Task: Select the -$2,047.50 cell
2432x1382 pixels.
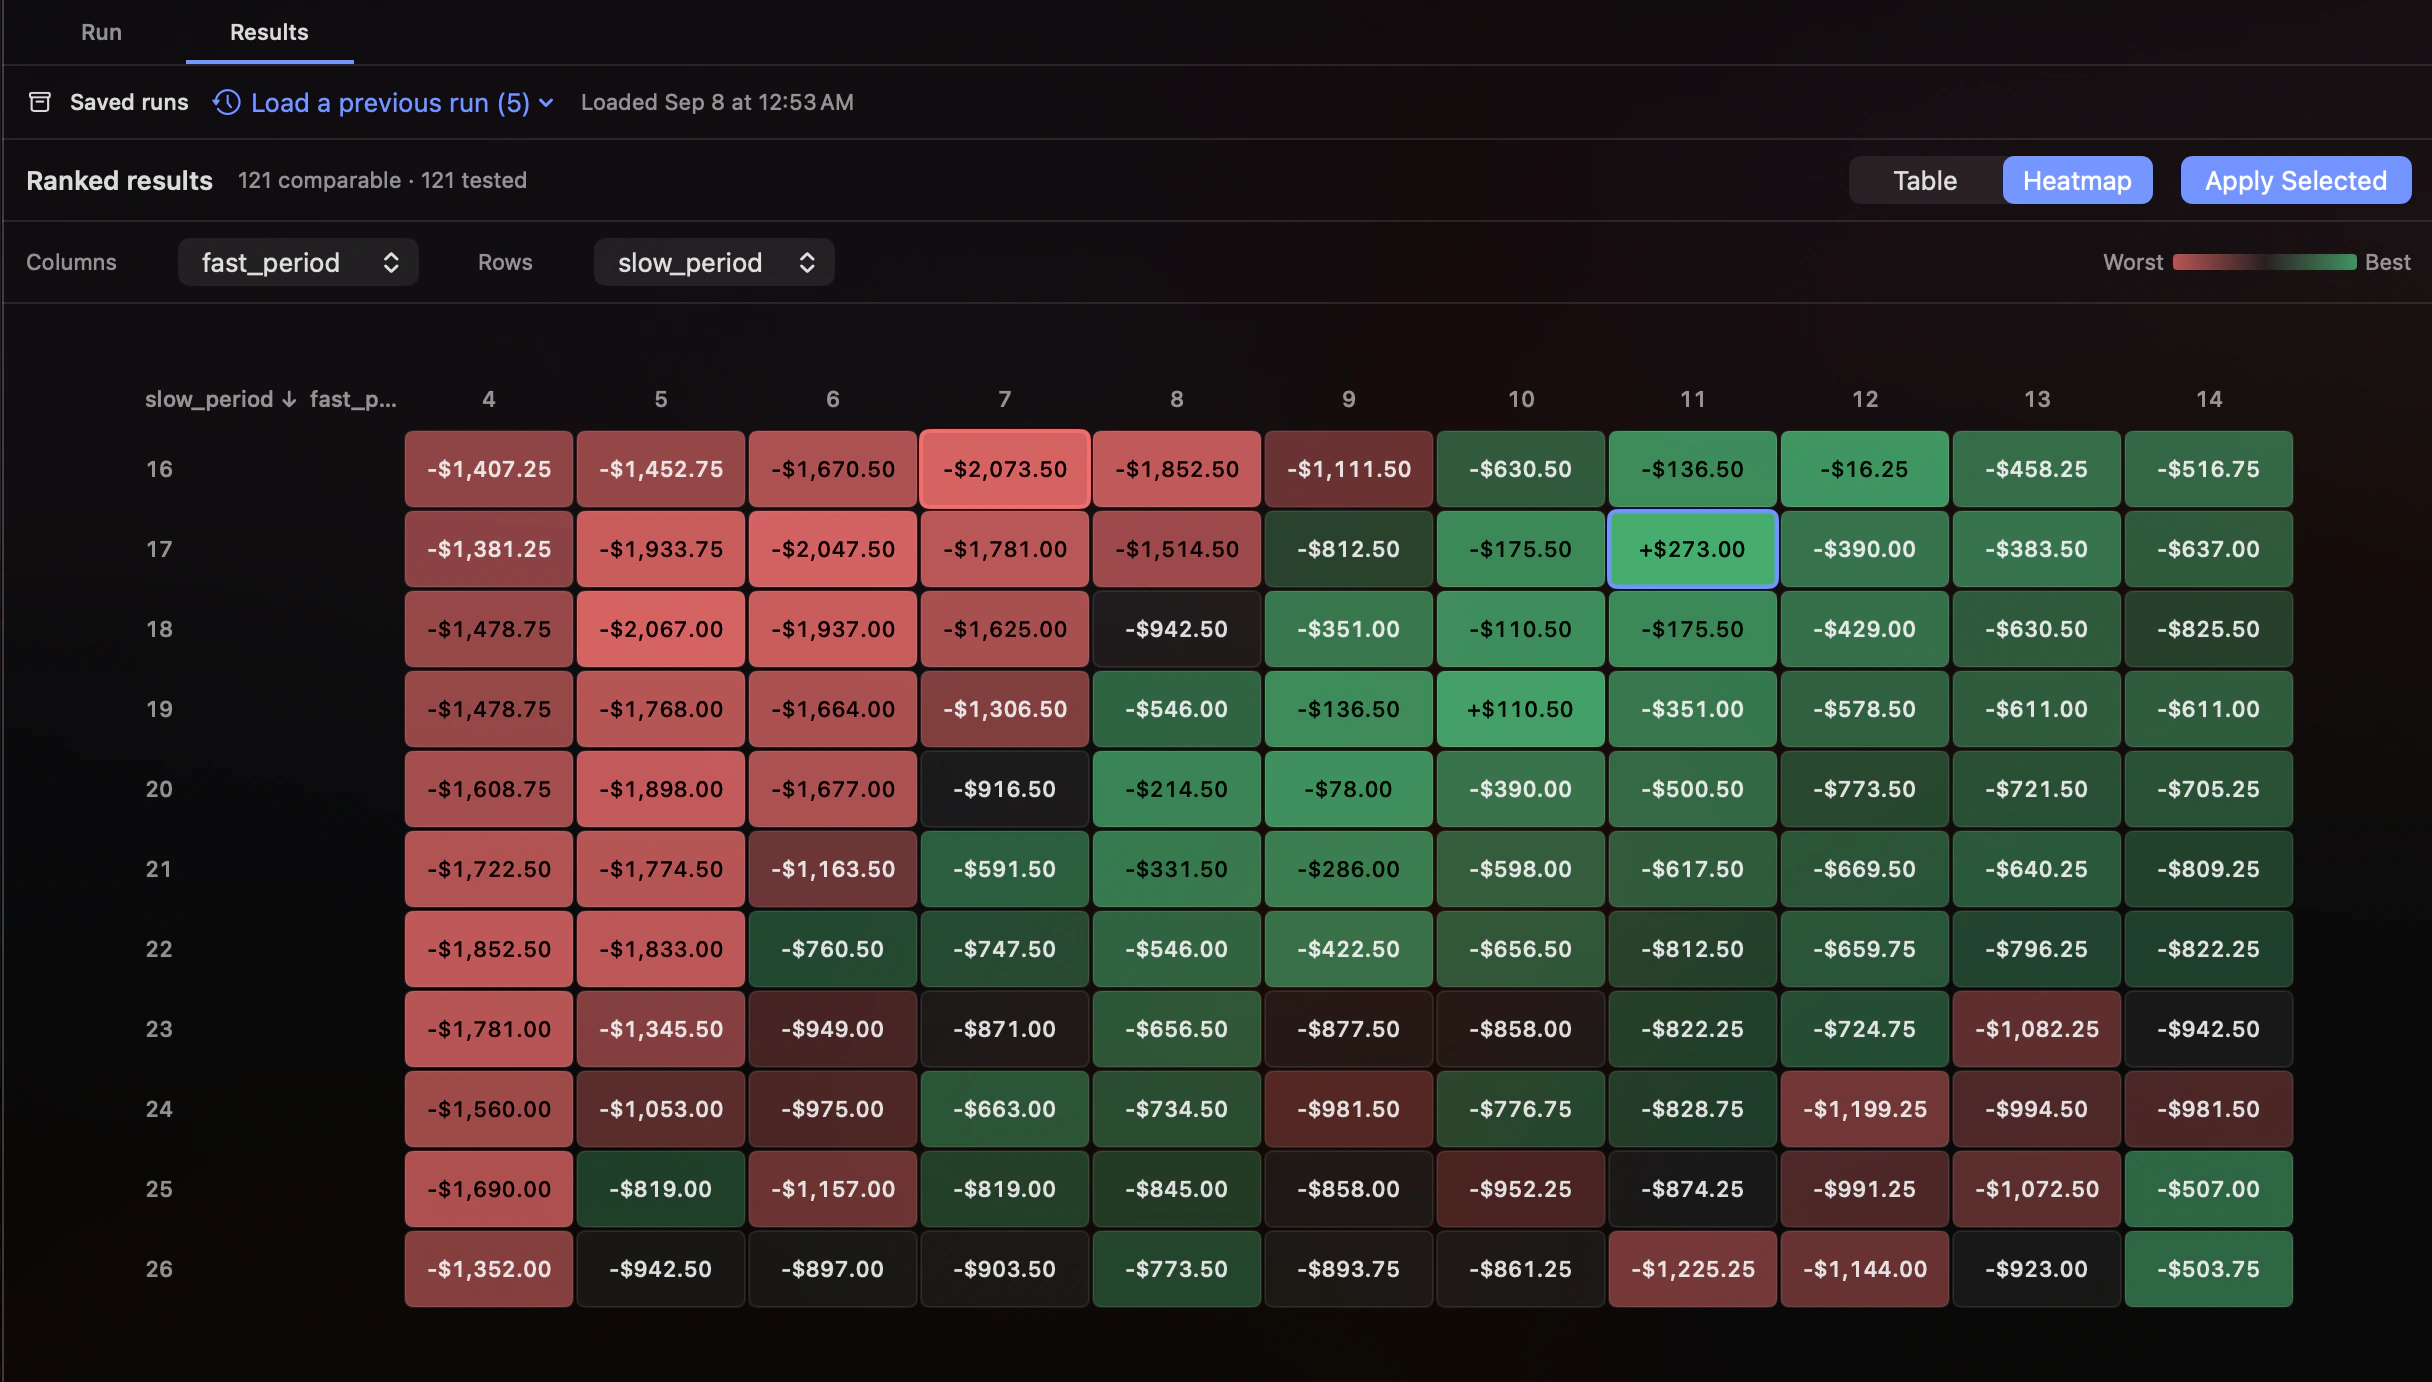Action: pos(832,549)
